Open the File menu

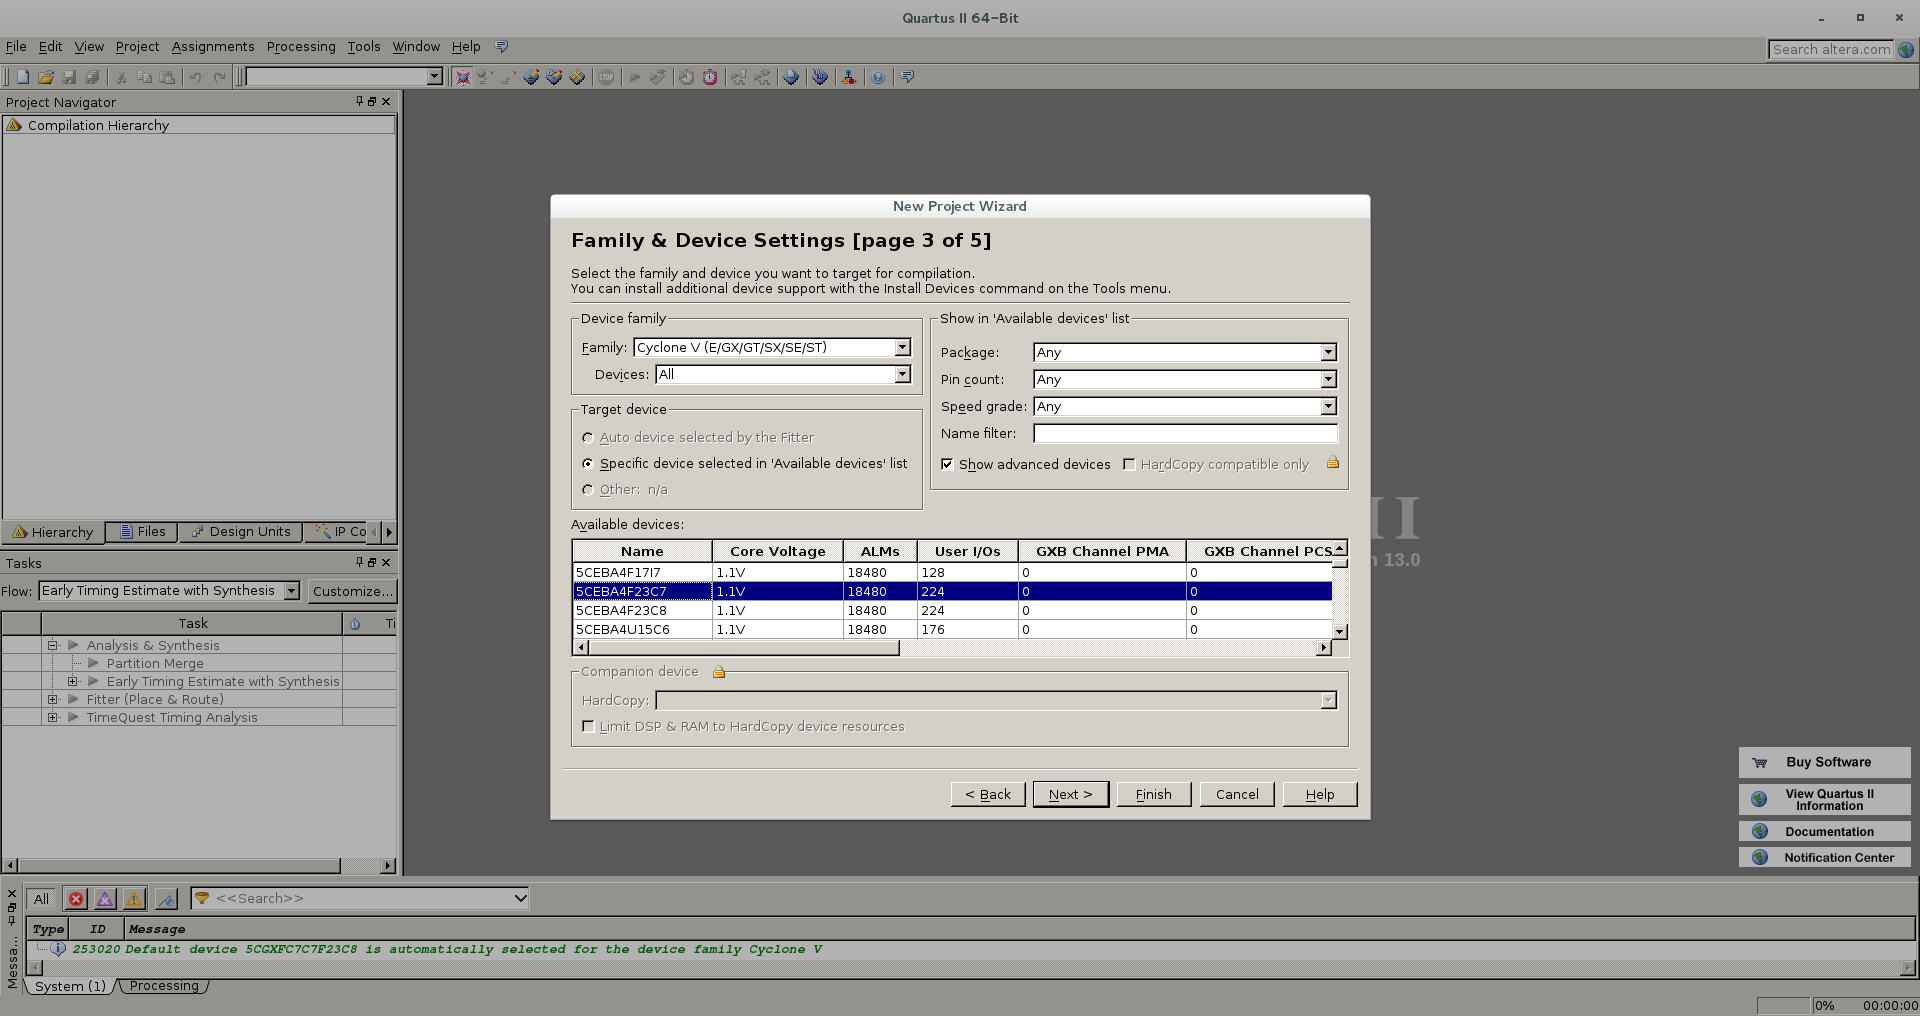coord(16,46)
